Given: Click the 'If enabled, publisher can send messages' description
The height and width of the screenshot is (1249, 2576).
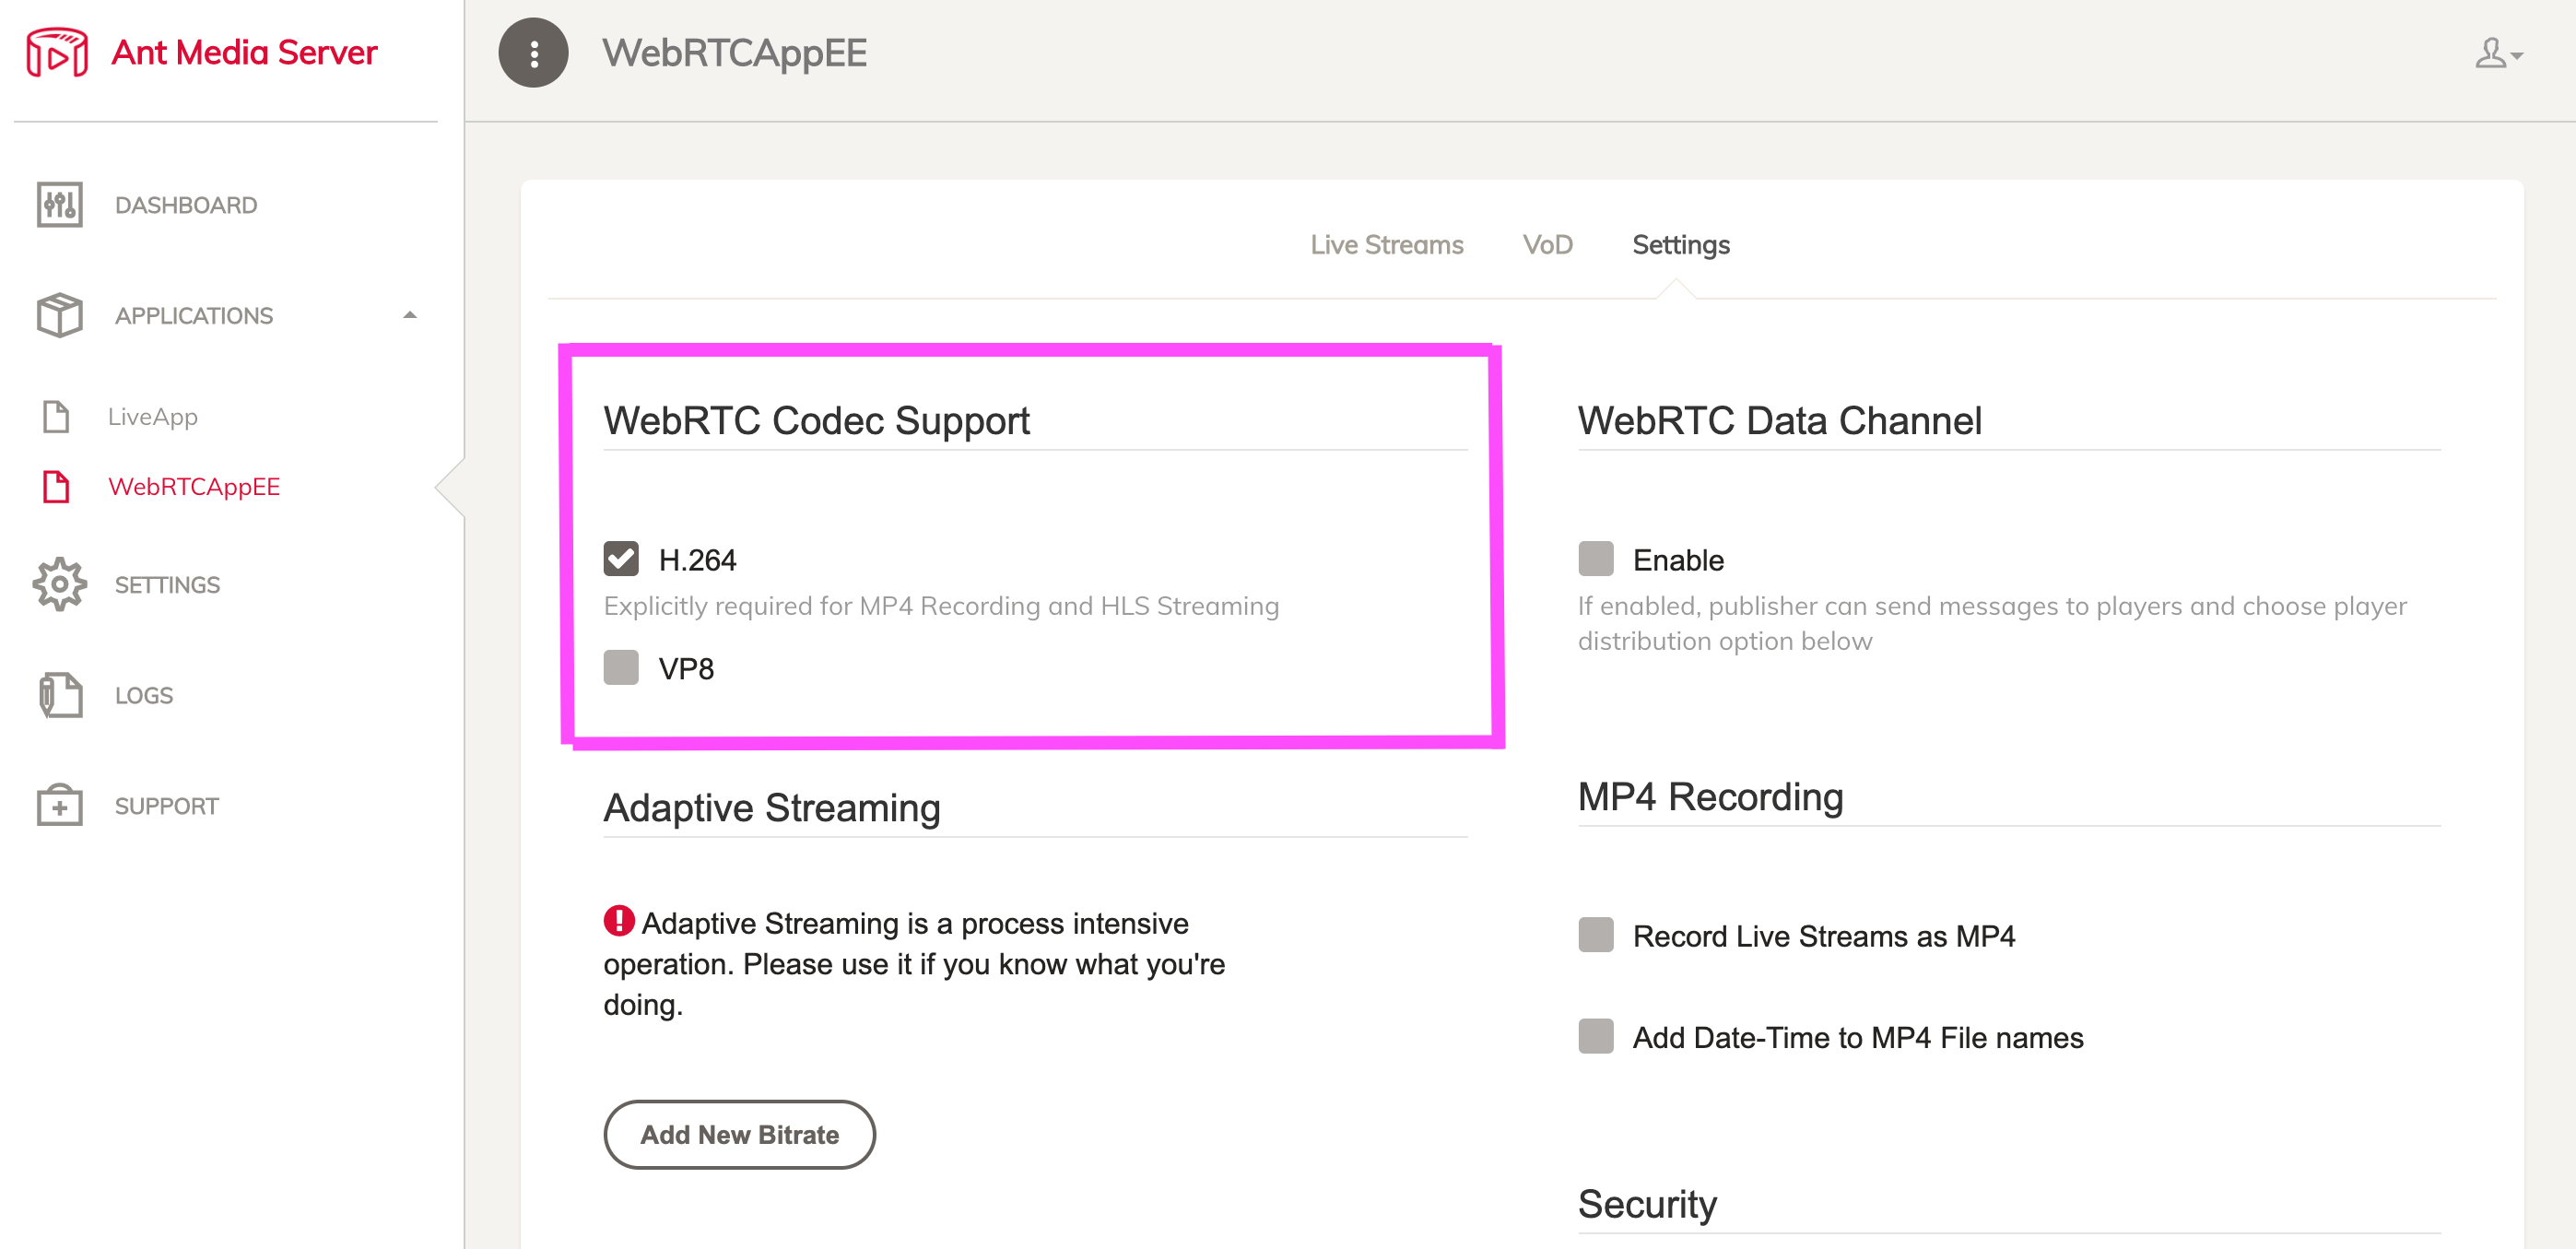Looking at the screenshot, I should (x=1991, y=623).
